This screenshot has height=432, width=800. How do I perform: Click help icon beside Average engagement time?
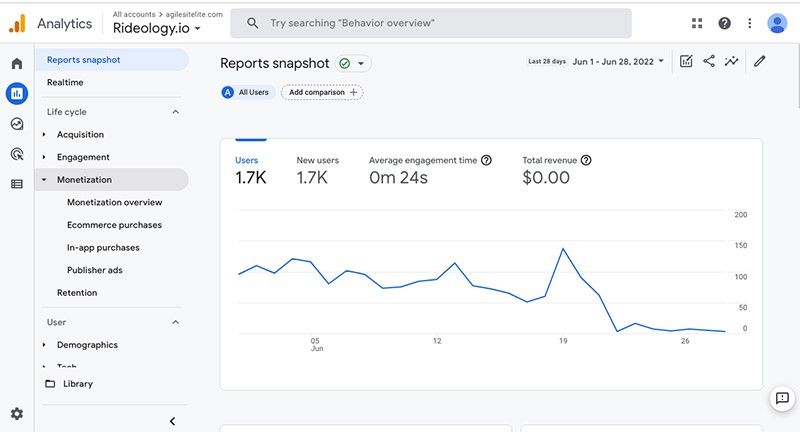486,160
